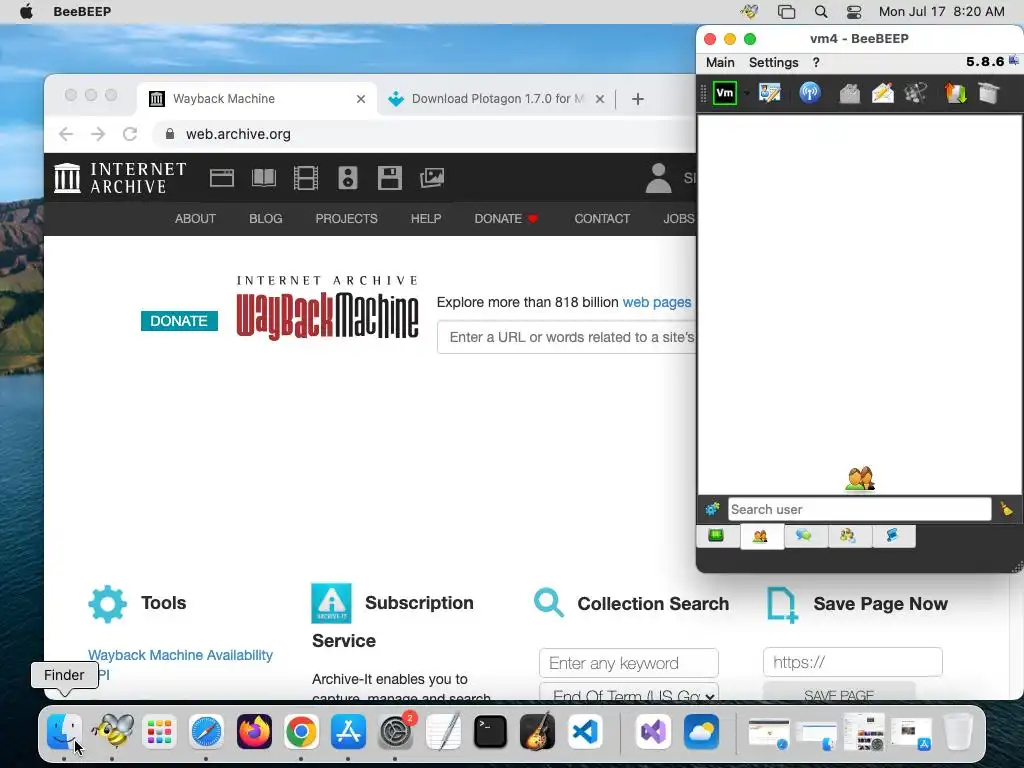This screenshot has height=768, width=1024.
Task: Open Terminal from the dock
Action: point(490,731)
